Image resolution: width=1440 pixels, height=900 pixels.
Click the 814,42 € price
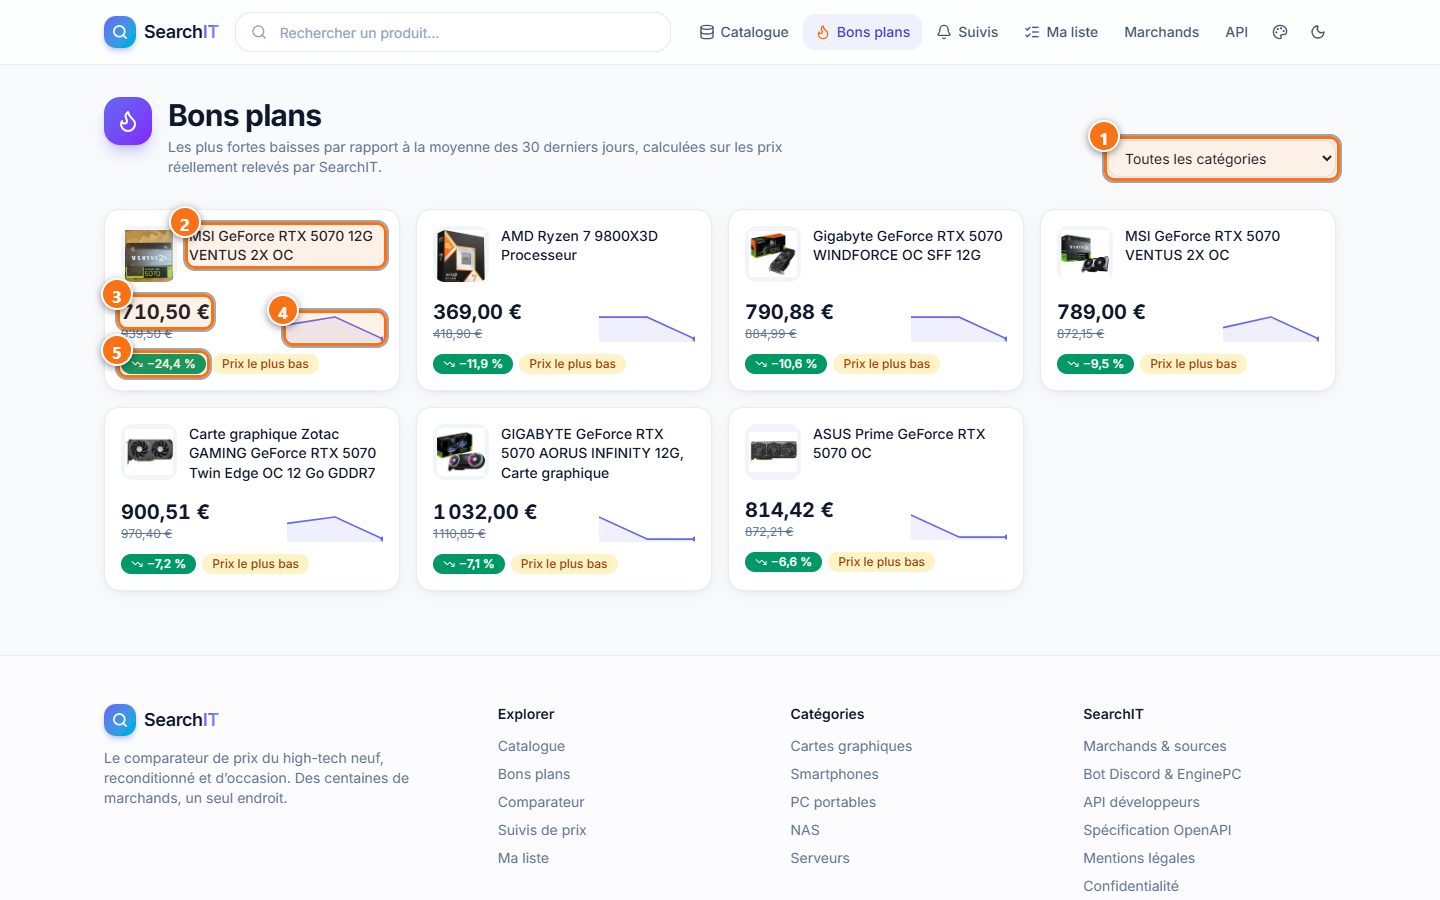pyautogui.click(x=789, y=510)
